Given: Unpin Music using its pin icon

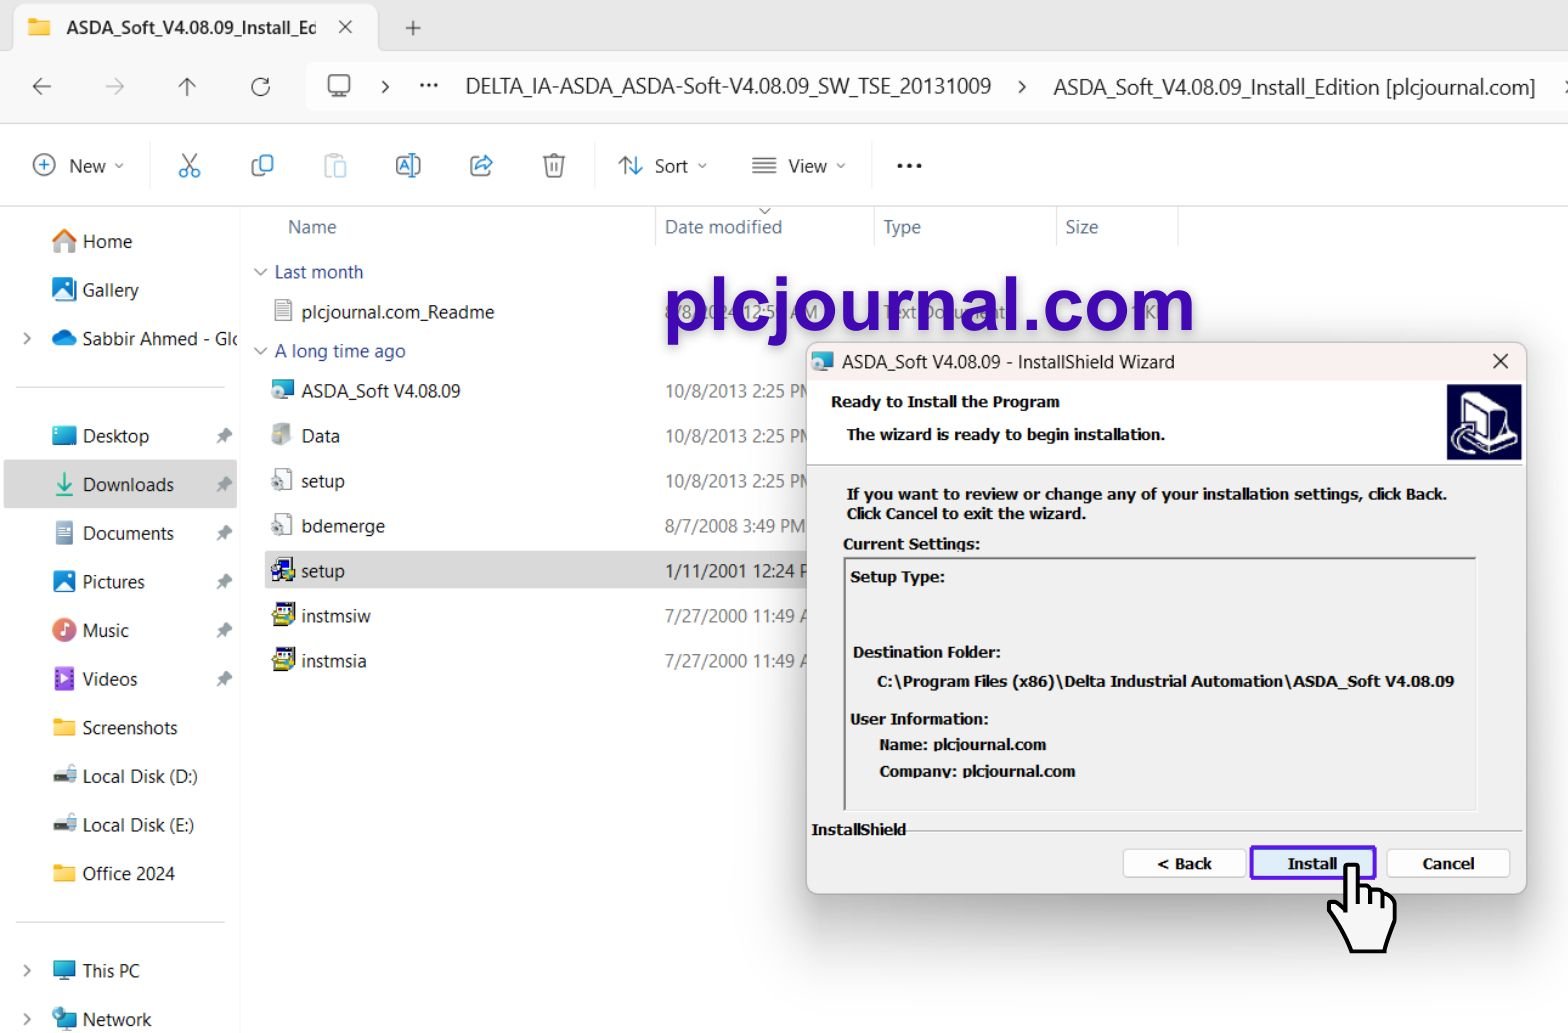Looking at the screenshot, I should pos(224,631).
